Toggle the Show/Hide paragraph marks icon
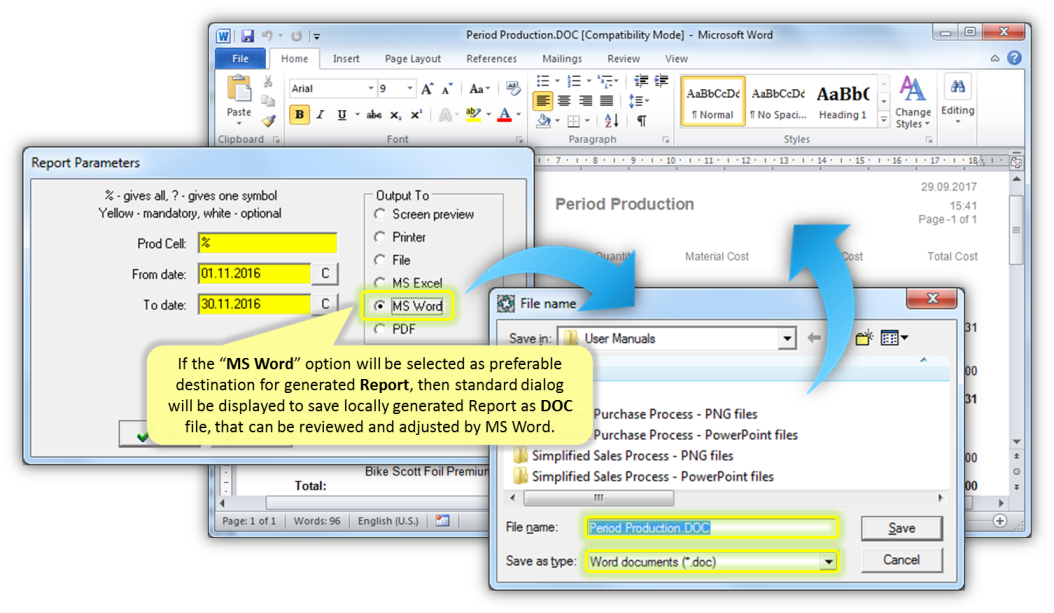 point(642,121)
